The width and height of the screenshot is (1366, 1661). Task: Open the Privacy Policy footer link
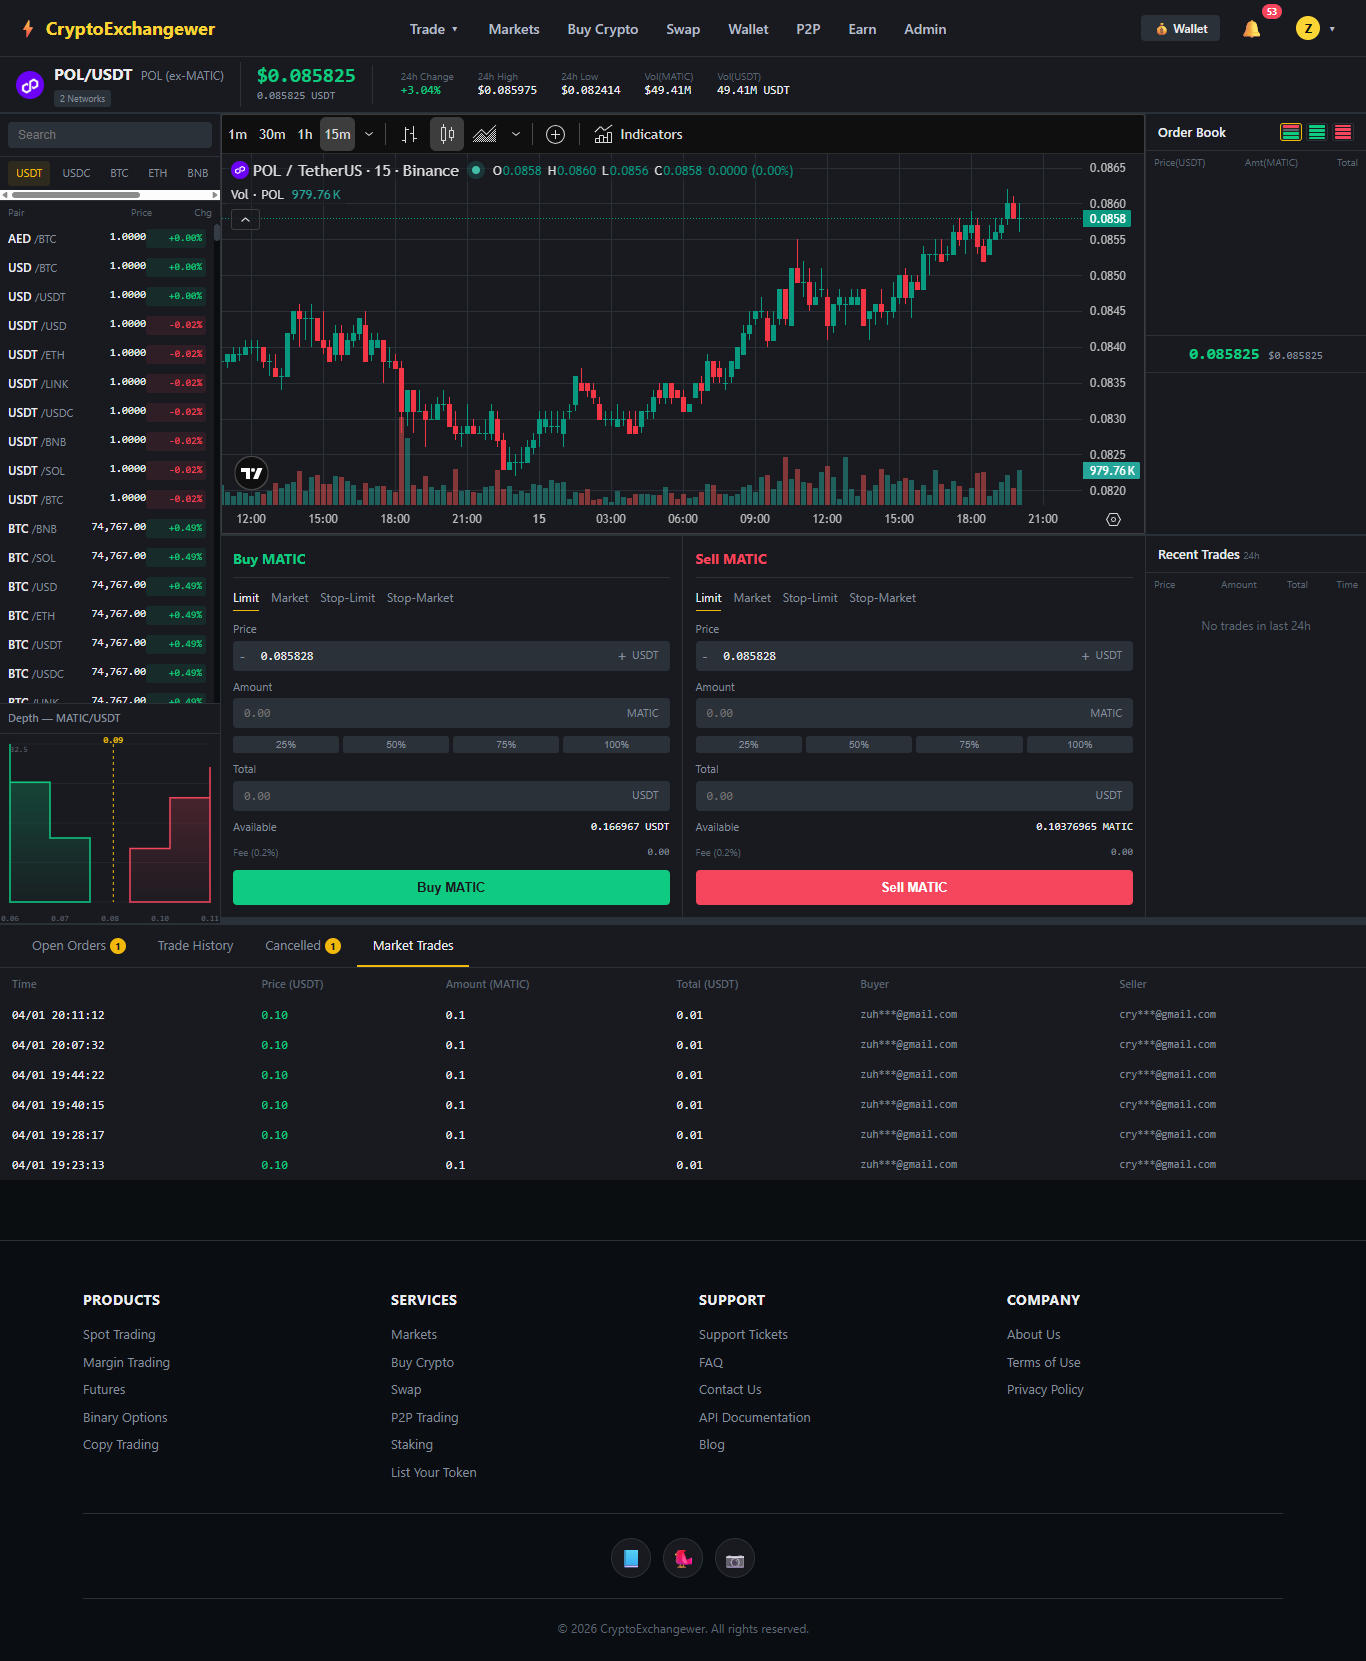(1045, 1390)
